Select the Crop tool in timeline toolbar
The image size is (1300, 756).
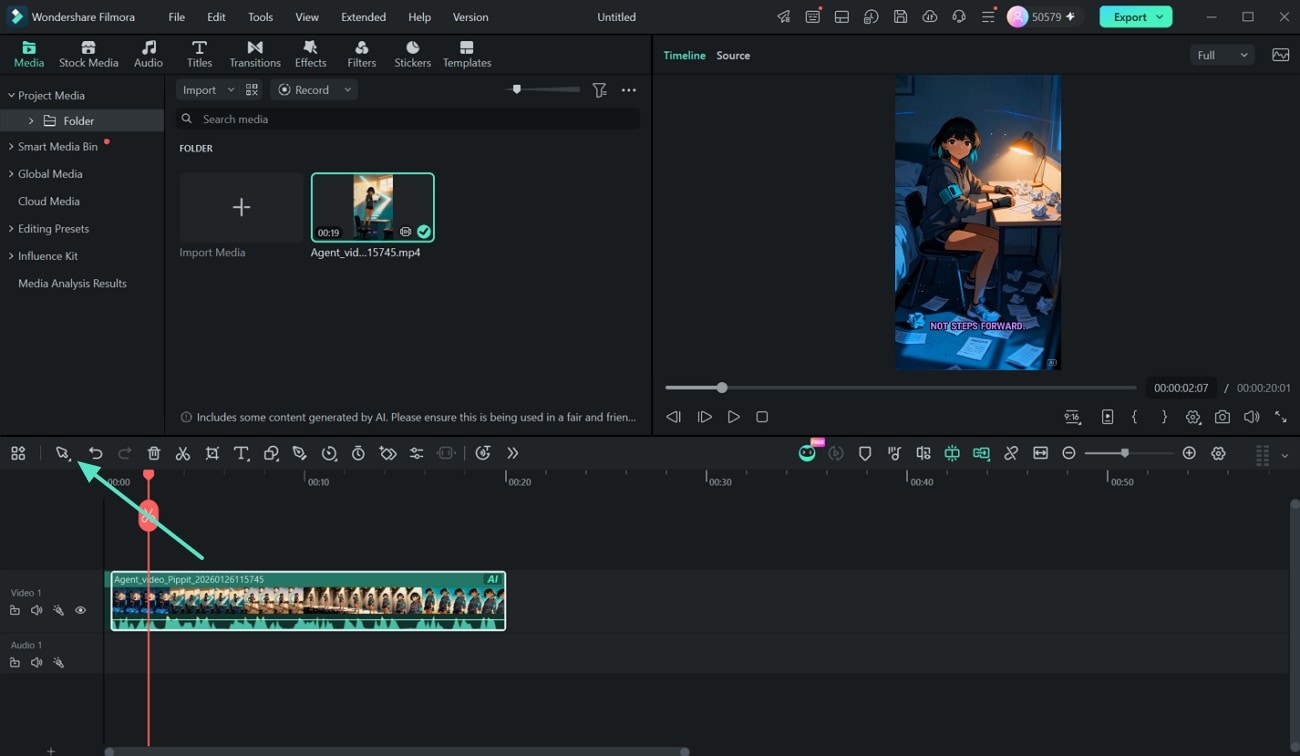[212, 453]
